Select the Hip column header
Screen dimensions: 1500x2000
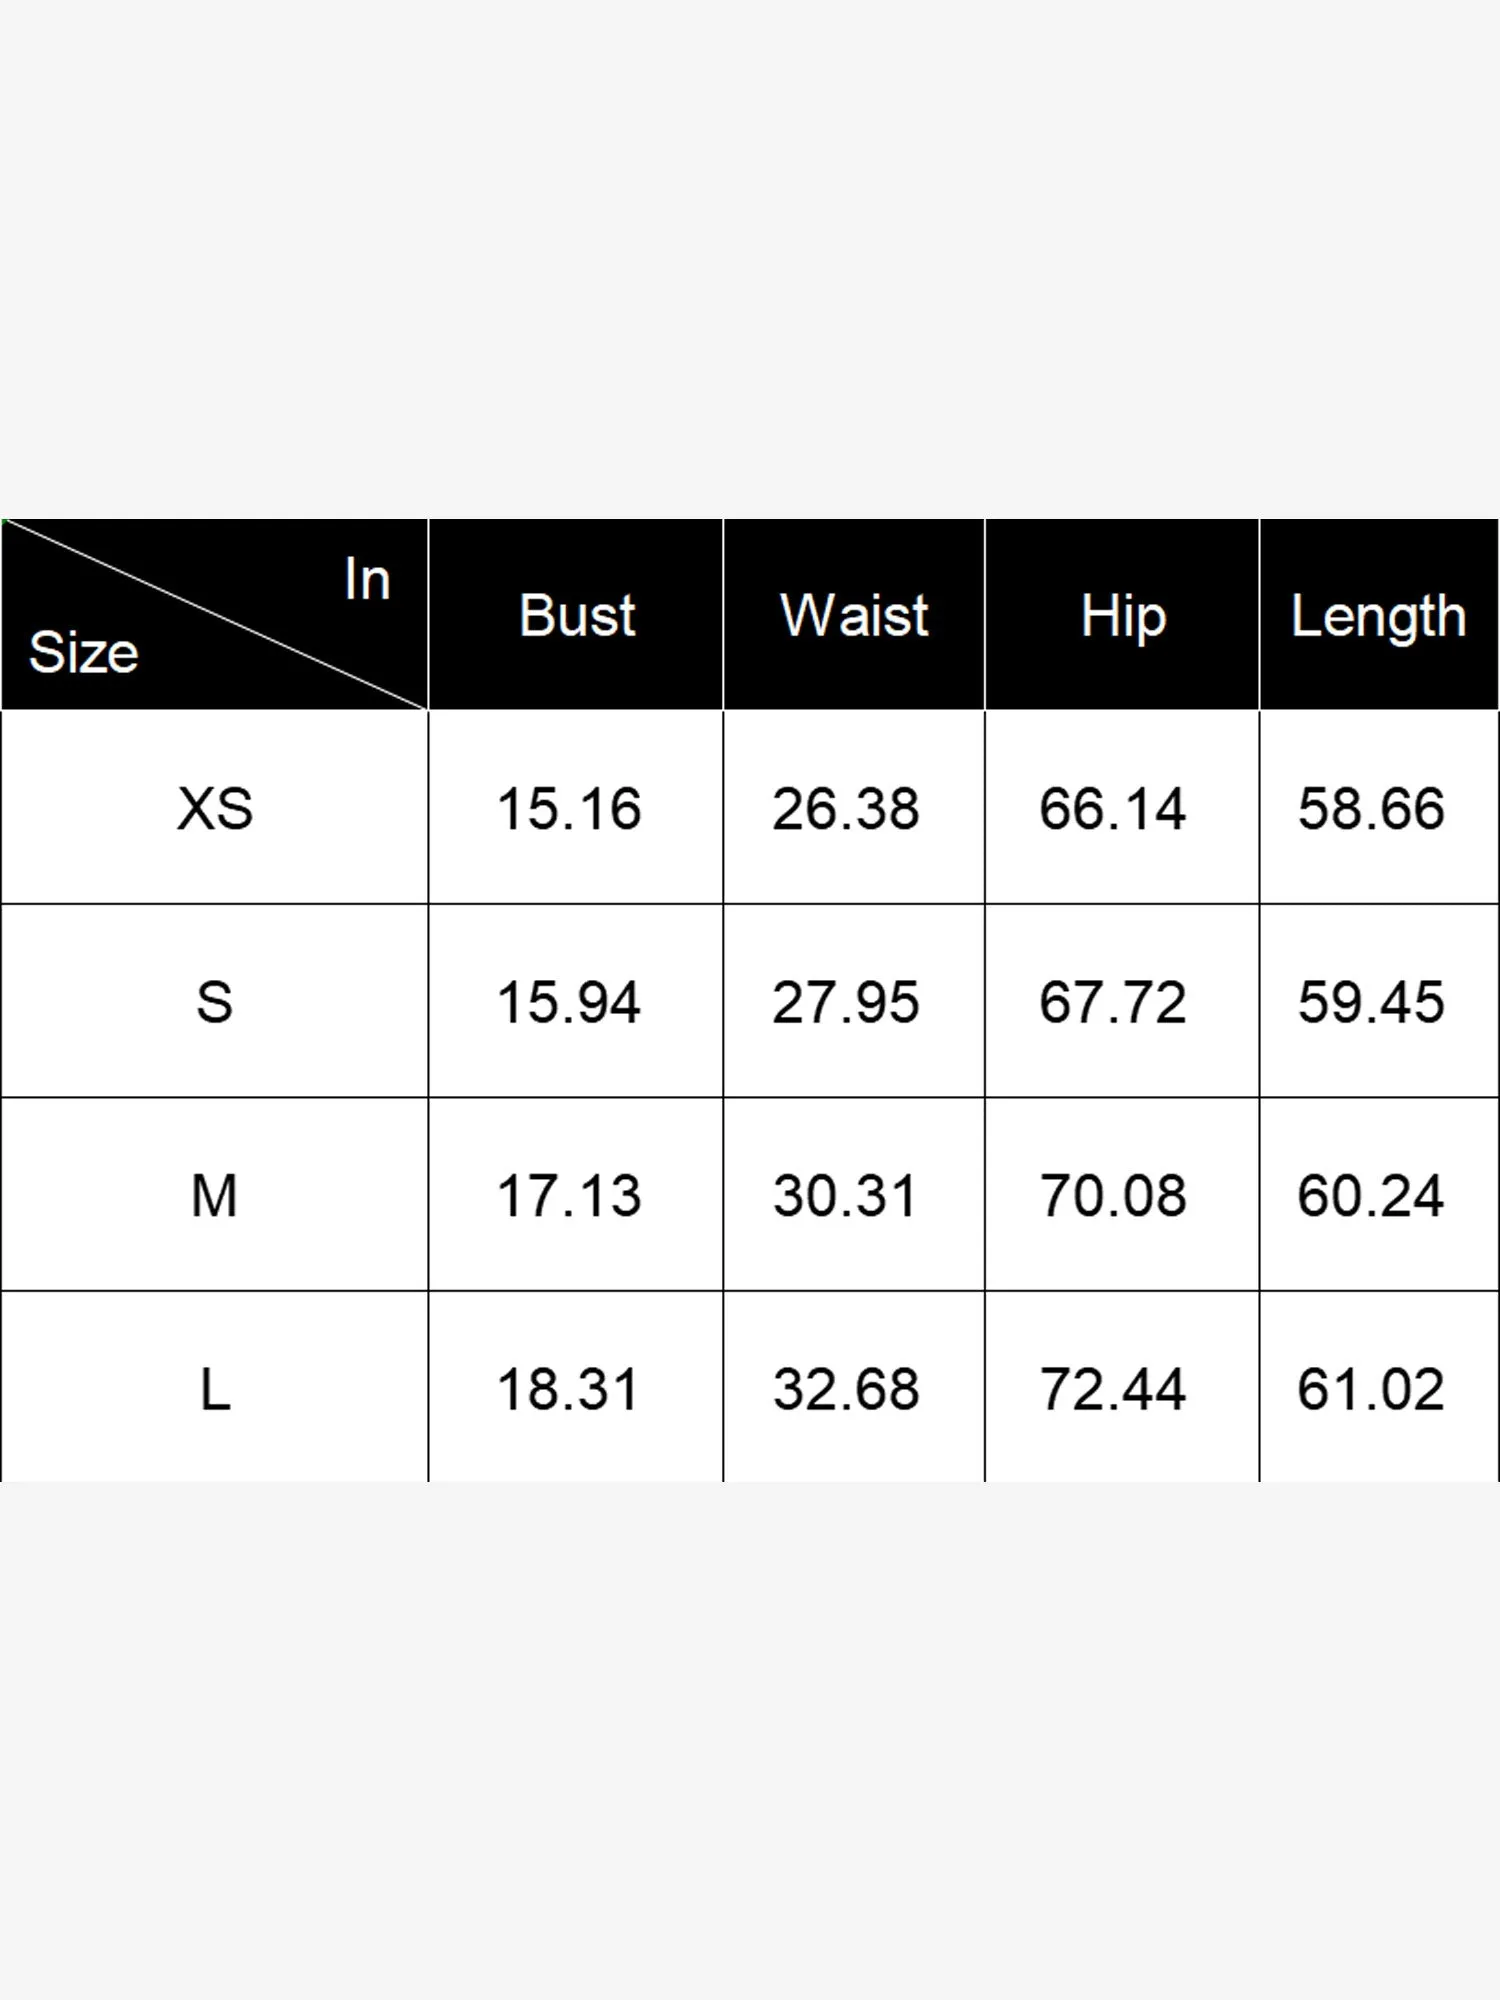1123,616
